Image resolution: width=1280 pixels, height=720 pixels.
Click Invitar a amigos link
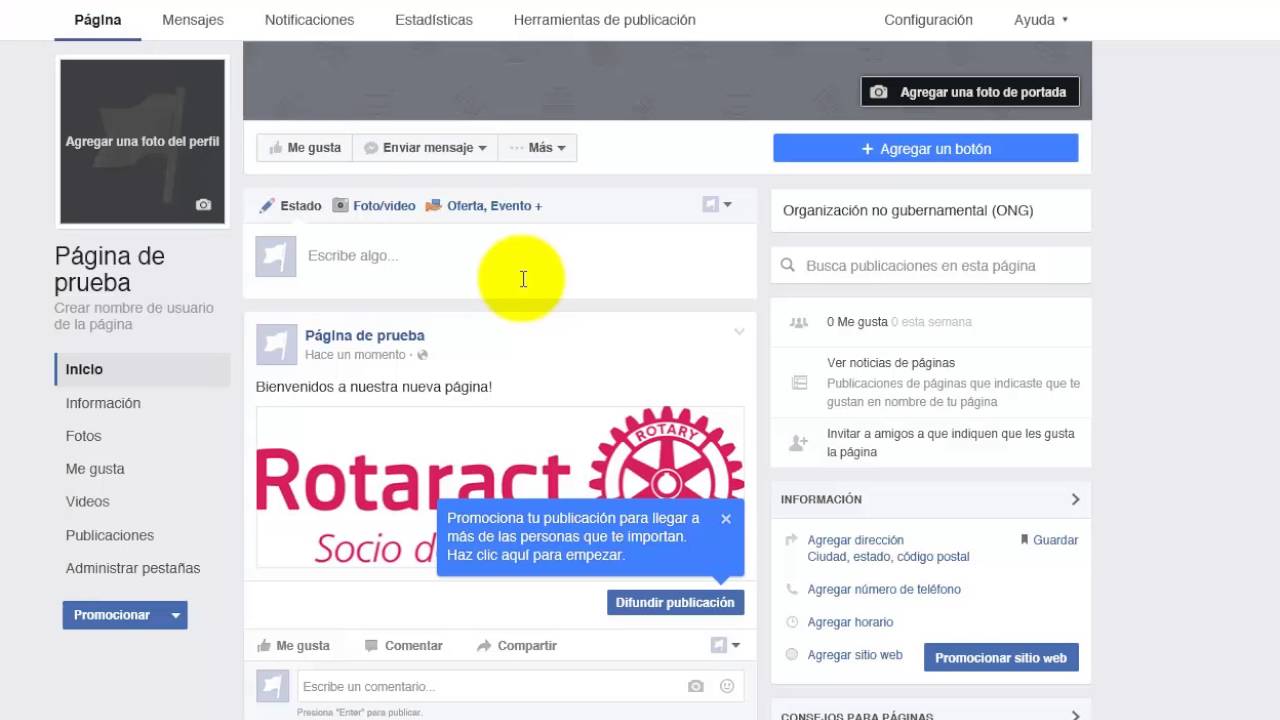click(950, 443)
